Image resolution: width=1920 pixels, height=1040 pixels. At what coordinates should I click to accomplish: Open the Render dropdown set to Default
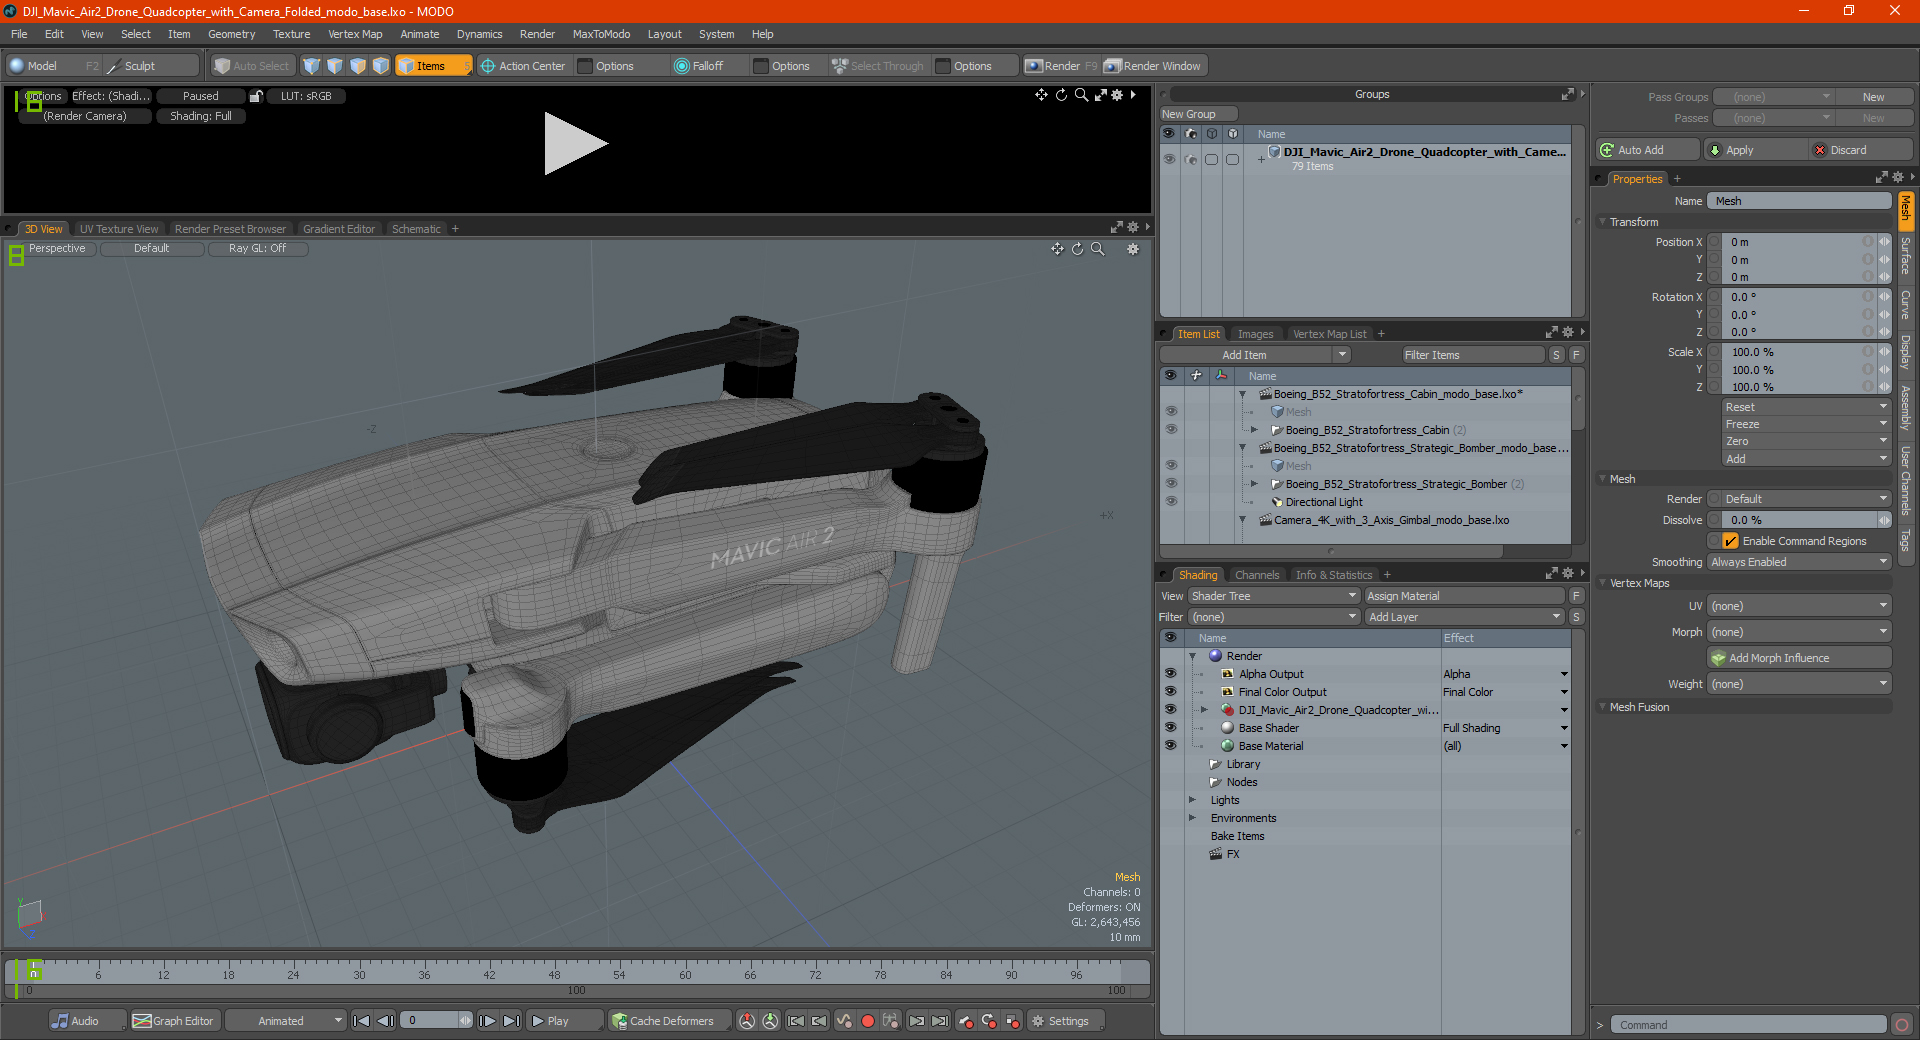pos(1799,499)
